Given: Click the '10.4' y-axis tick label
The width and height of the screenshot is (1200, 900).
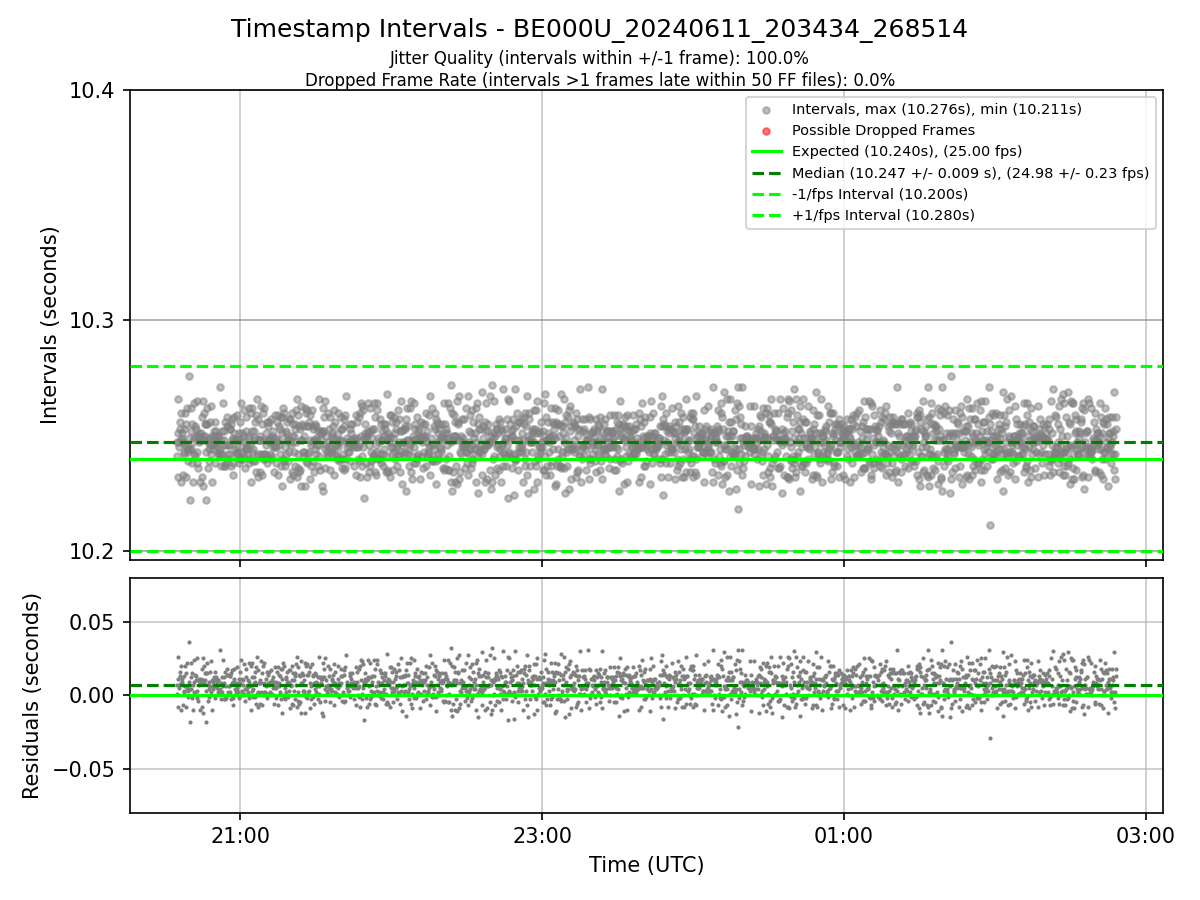Looking at the screenshot, I should (91, 91).
